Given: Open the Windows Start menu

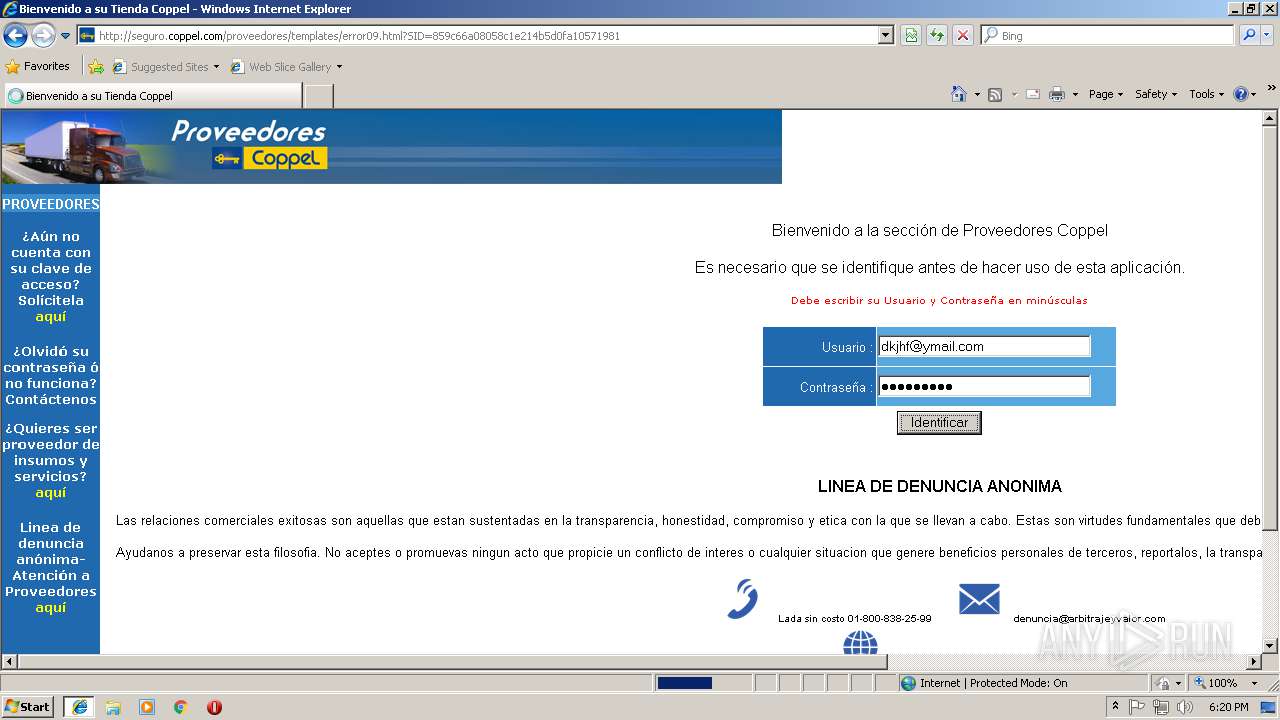Looking at the screenshot, I should (x=28, y=707).
